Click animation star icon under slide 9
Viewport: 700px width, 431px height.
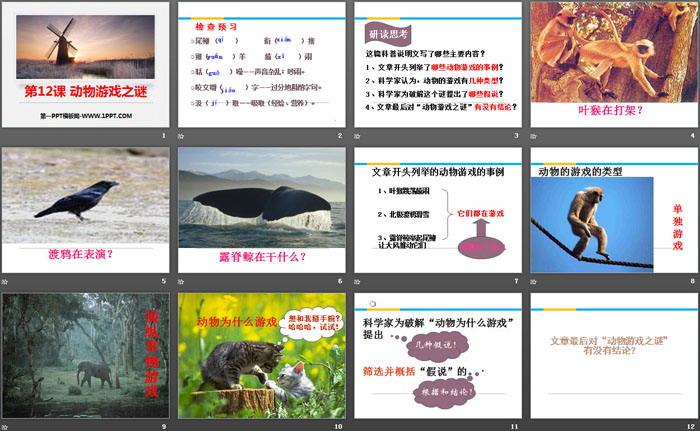tap(4, 427)
